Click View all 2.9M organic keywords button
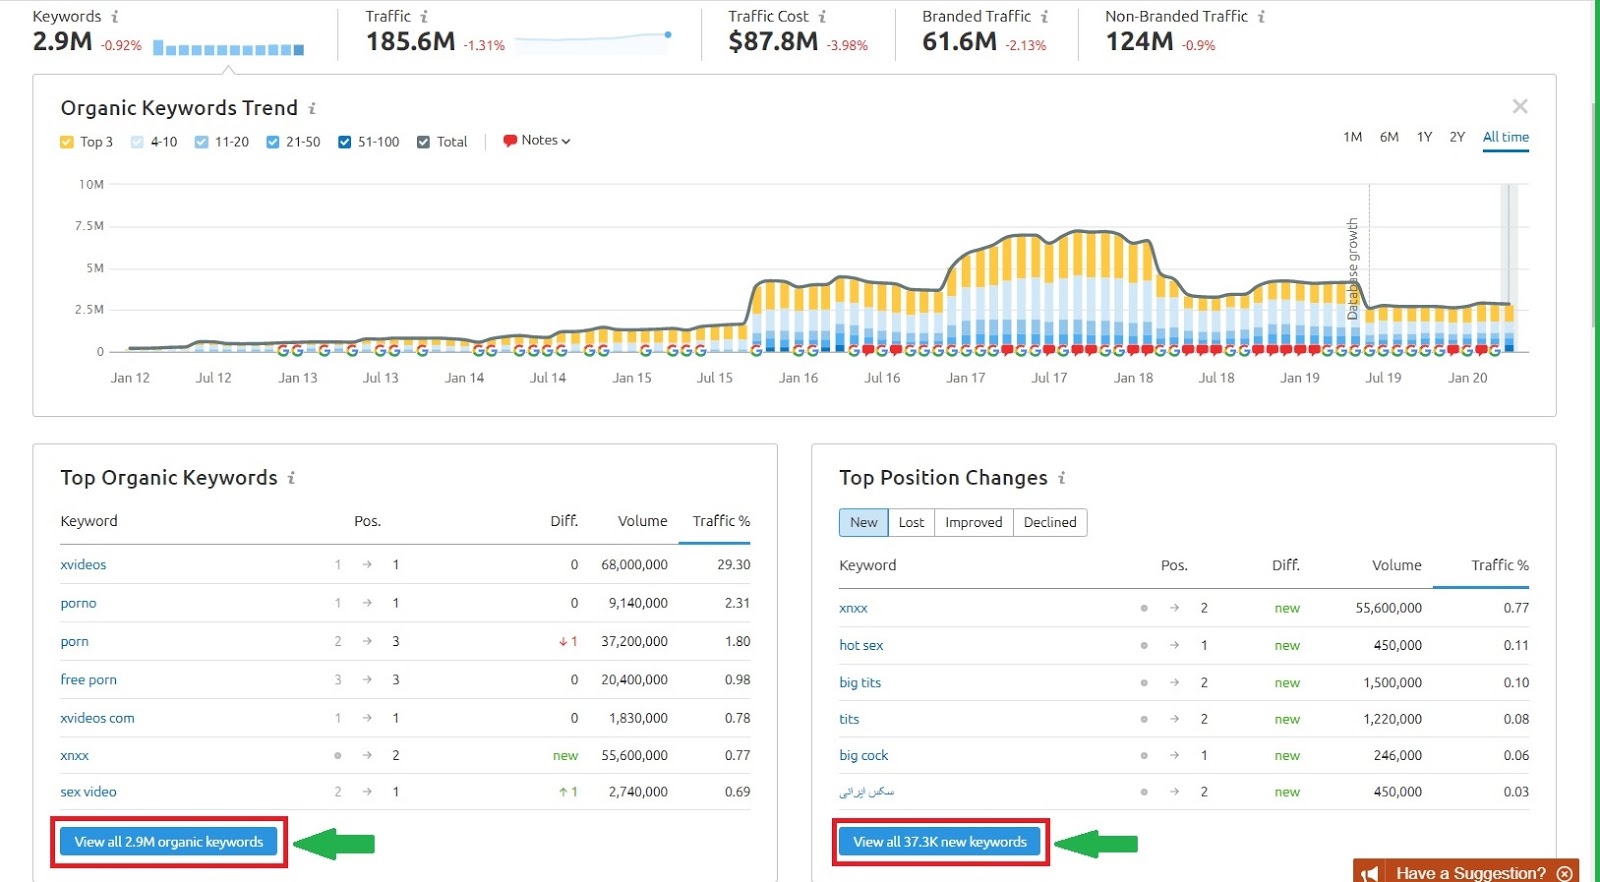Image resolution: width=1600 pixels, height=882 pixels. click(169, 842)
